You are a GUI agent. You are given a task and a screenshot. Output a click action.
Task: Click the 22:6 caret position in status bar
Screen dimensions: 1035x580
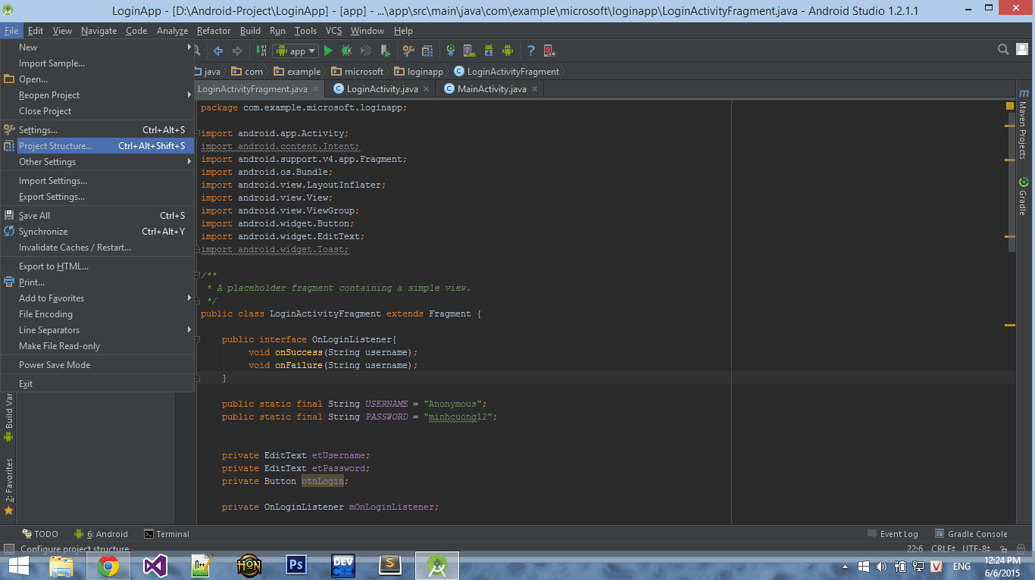[915, 549]
